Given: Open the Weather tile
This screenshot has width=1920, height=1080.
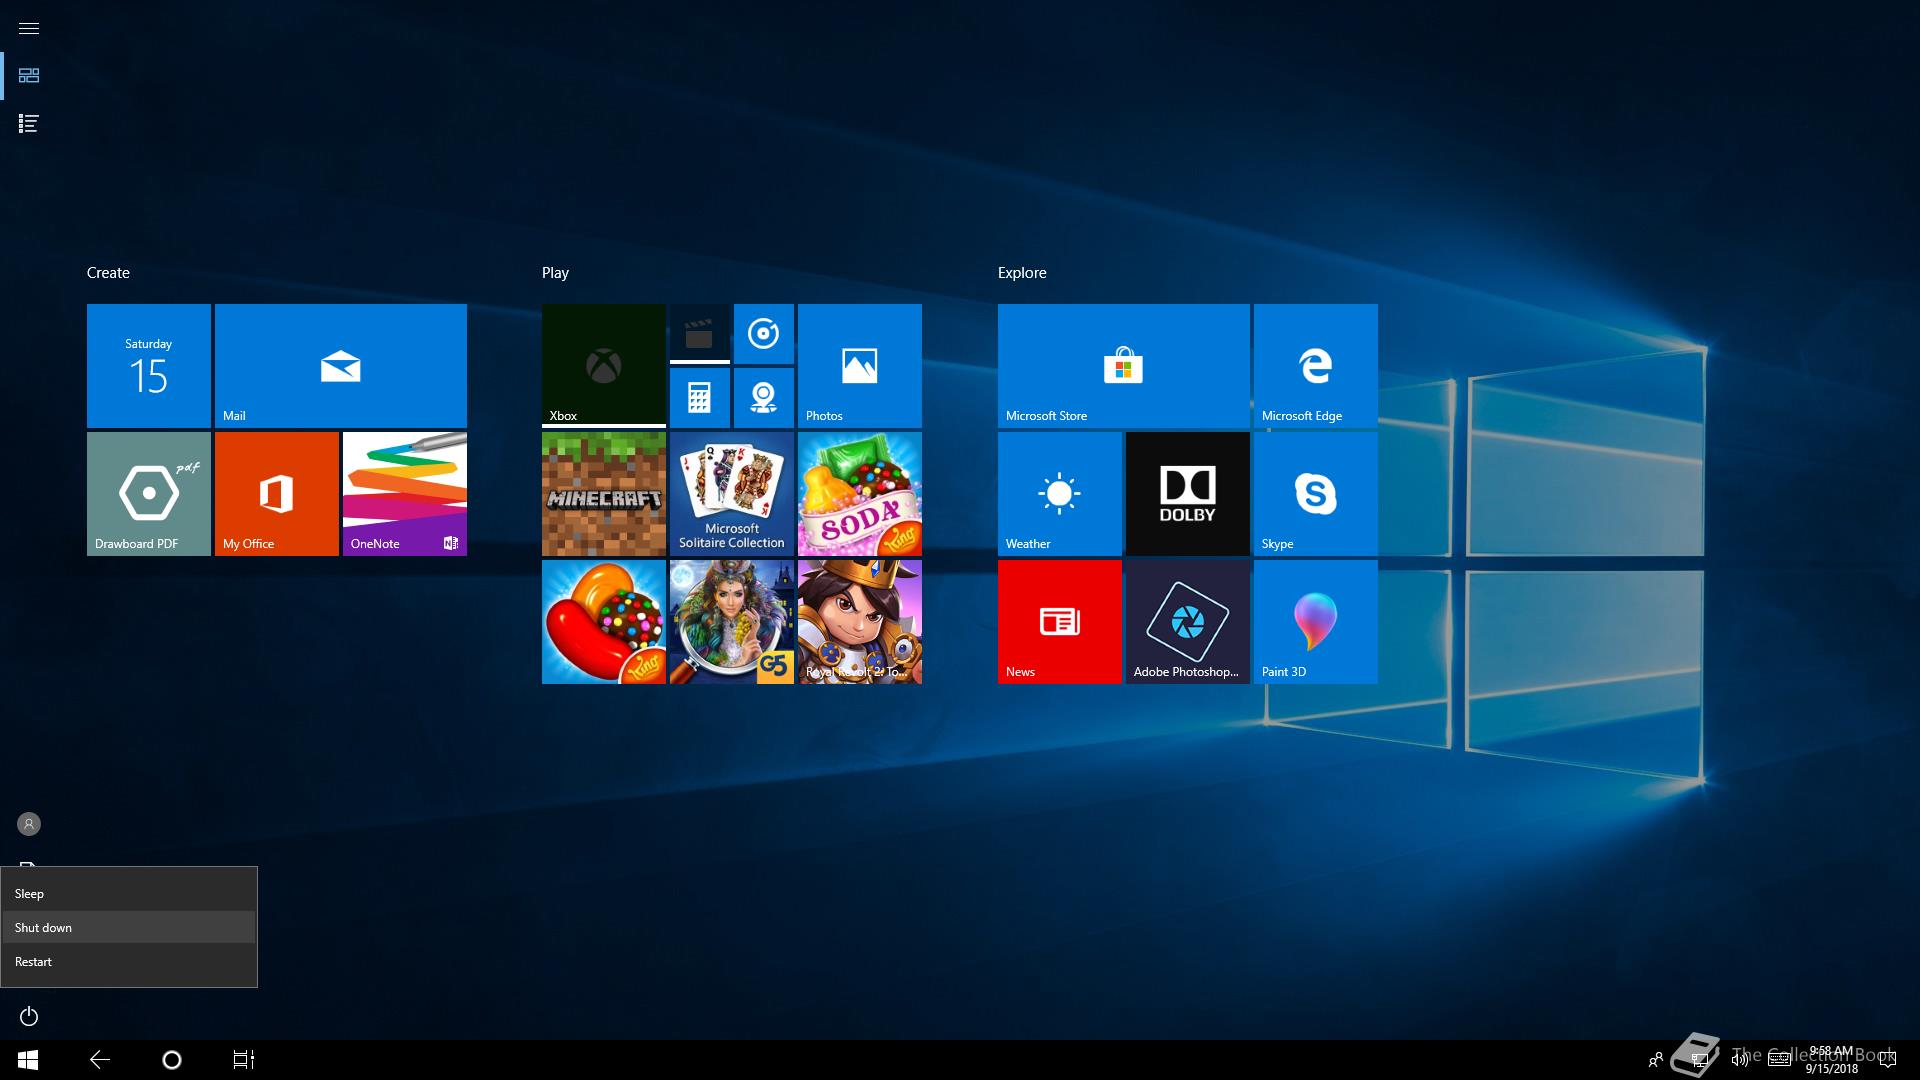Looking at the screenshot, I should coord(1060,494).
